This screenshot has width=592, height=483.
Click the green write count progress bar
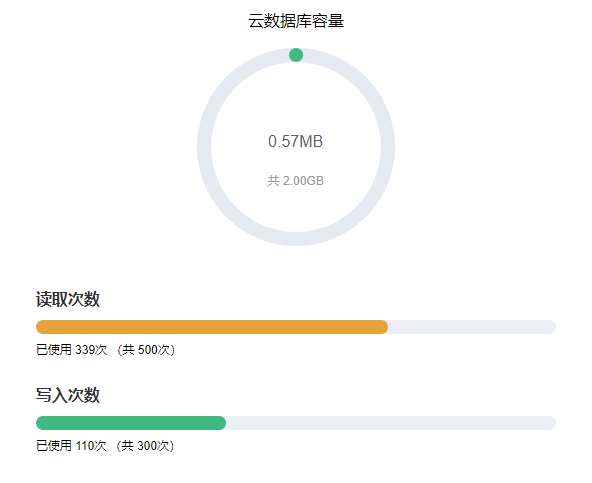[131, 423]
